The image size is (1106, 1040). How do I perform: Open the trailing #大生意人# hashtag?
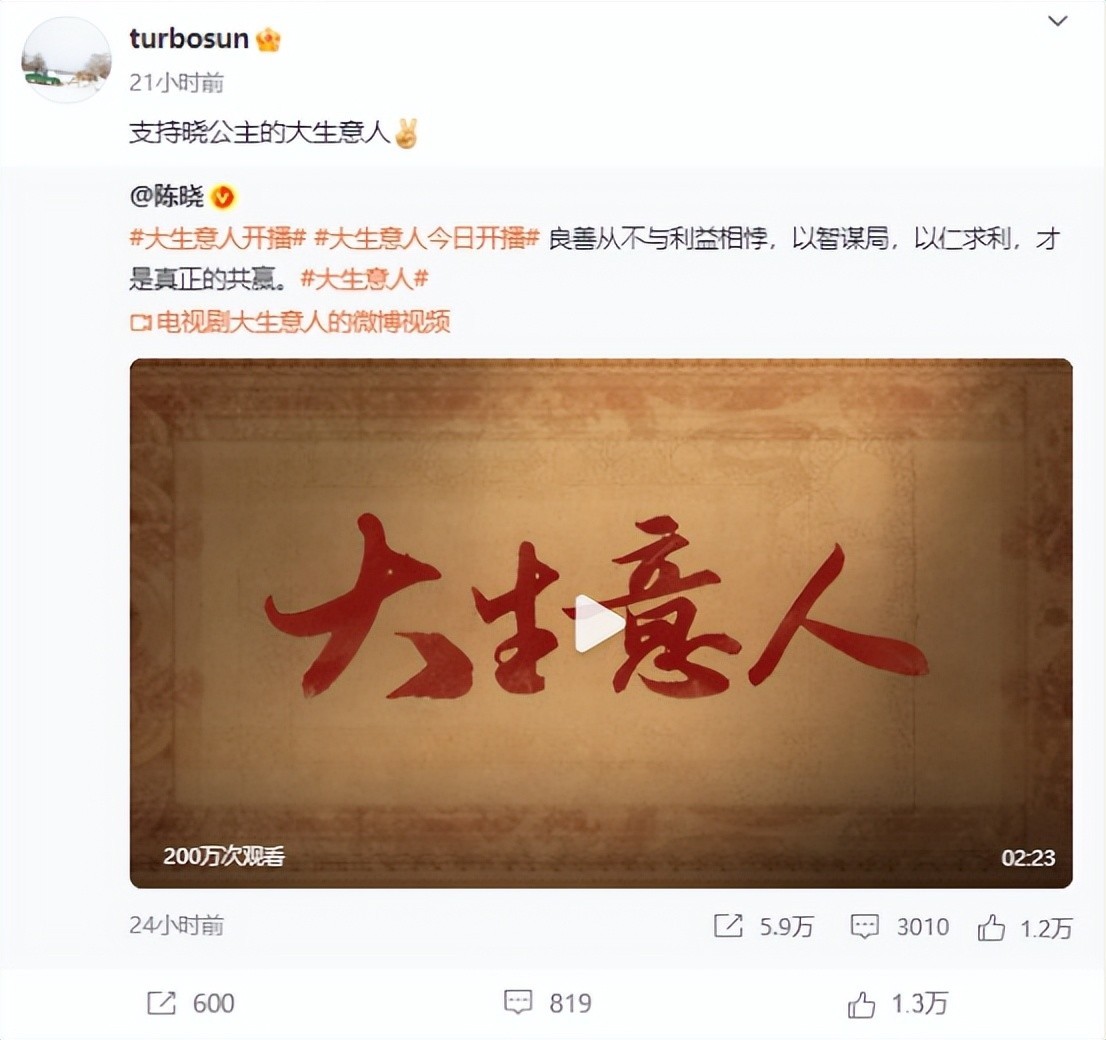click(x=364, y=279)
